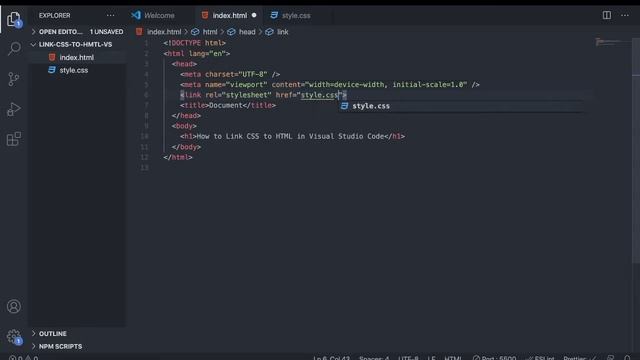Click the style.css suggestion file icon
Image resolution: width=640 pixels, height=360 pixels.
[344, 106]
